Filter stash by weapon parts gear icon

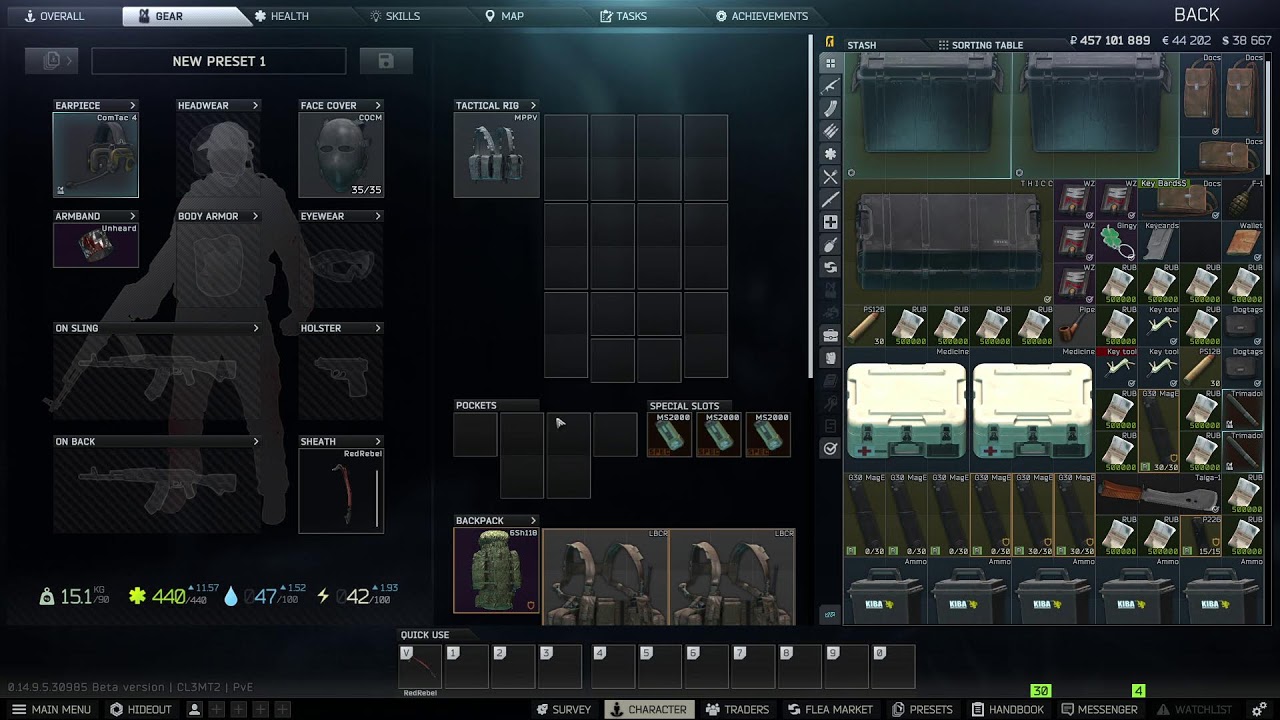click(830, 154)
